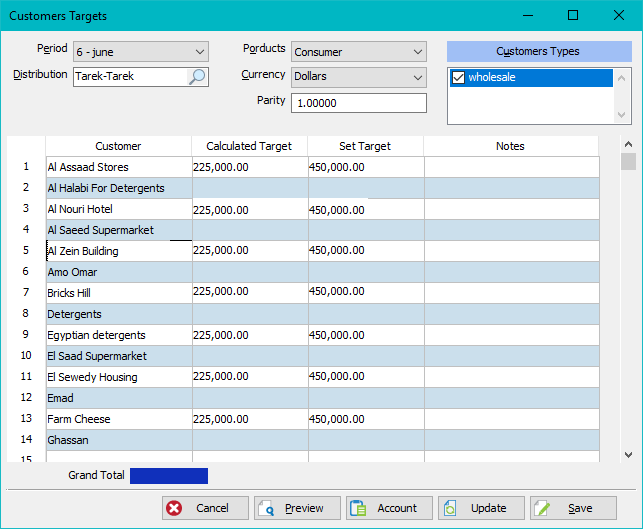Click the Save button label
The image size is (643, 529).
click(x=580, y=508)
